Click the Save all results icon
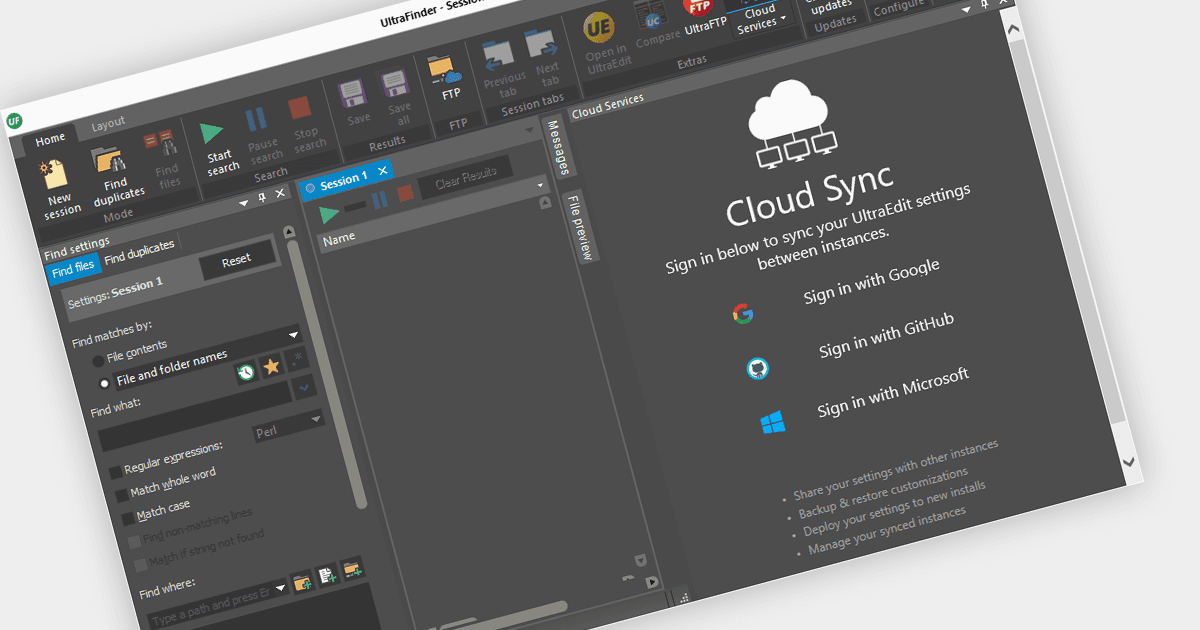 pyautogui.click(x=394, y=82)
